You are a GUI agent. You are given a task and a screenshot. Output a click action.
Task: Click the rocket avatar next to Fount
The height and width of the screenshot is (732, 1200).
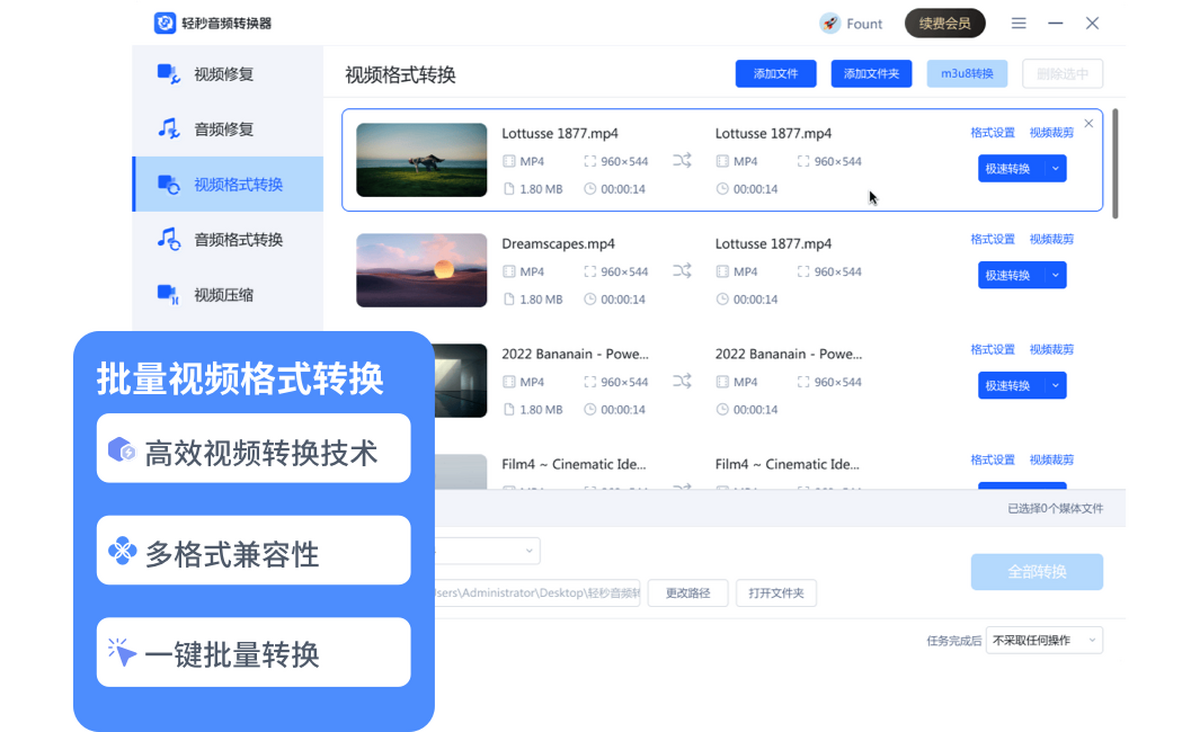click(x=830, y=23)
